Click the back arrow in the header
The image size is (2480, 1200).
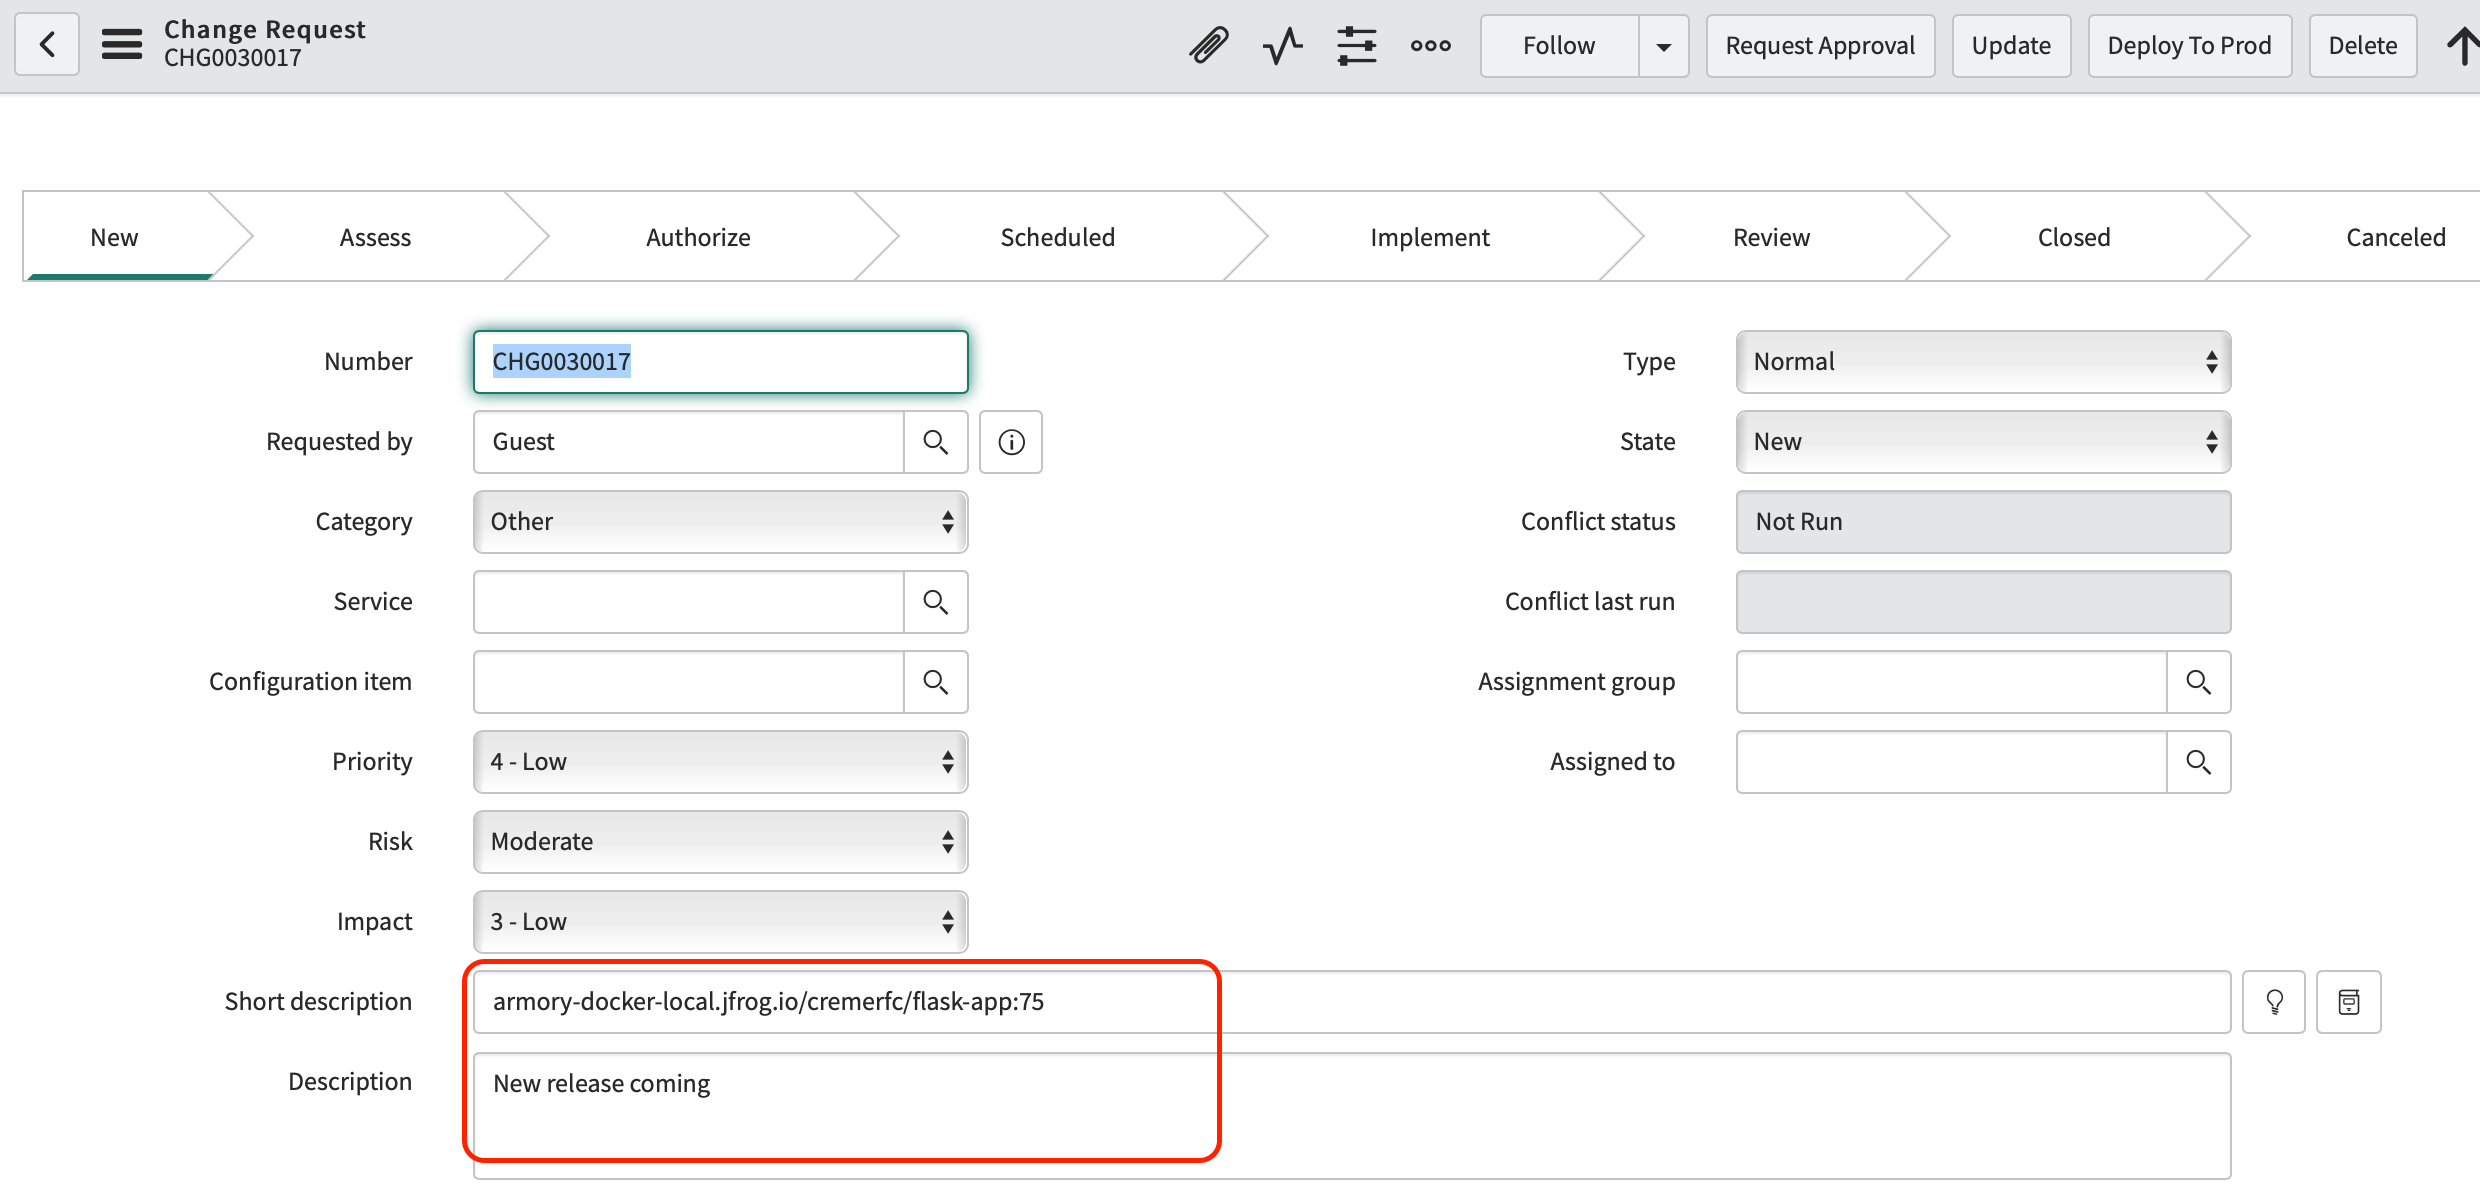47,45
